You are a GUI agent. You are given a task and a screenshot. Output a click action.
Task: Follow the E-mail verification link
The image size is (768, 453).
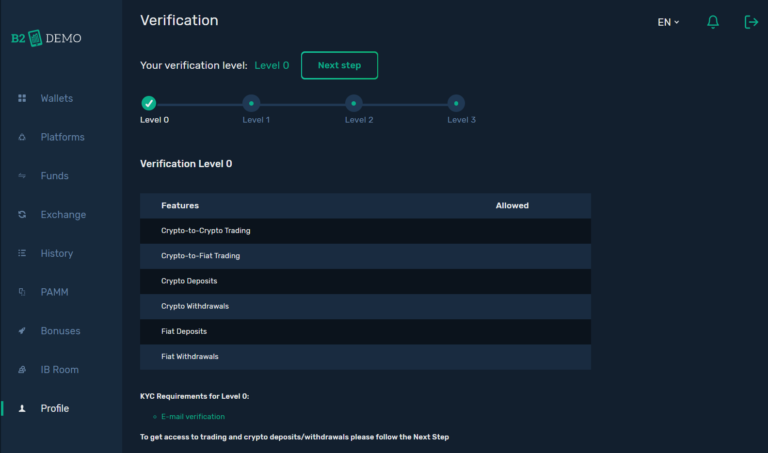point(193,417)
